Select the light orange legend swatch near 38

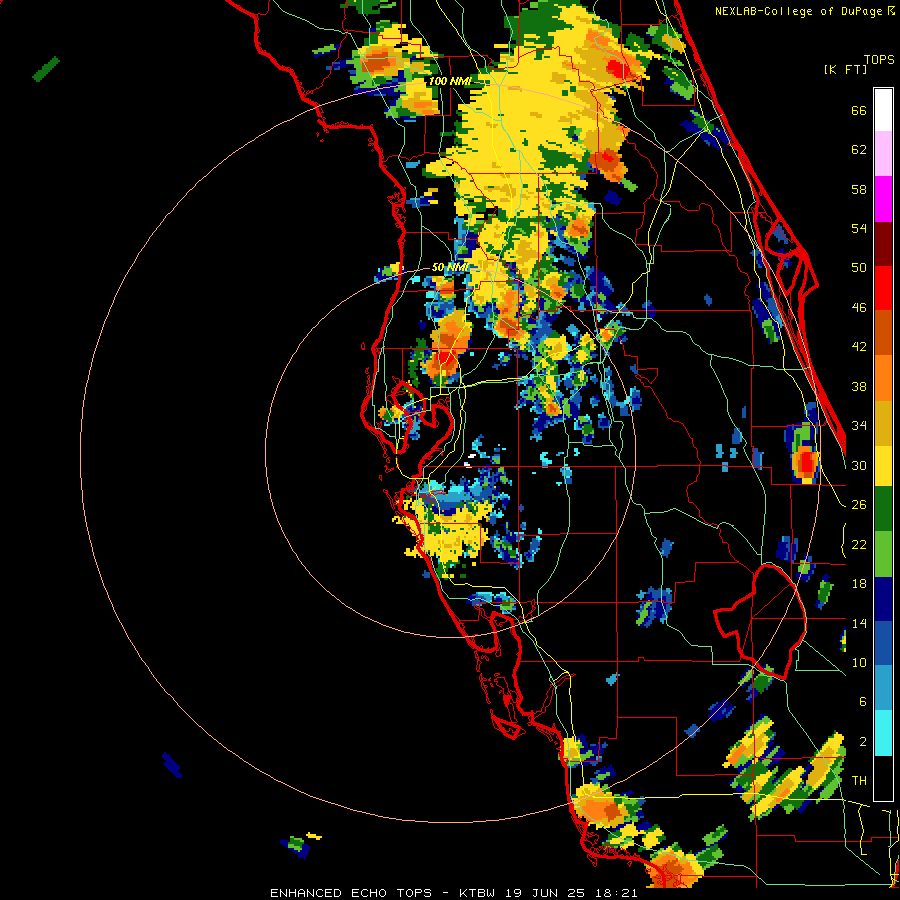pyautogui.click(x=883, y=378)
